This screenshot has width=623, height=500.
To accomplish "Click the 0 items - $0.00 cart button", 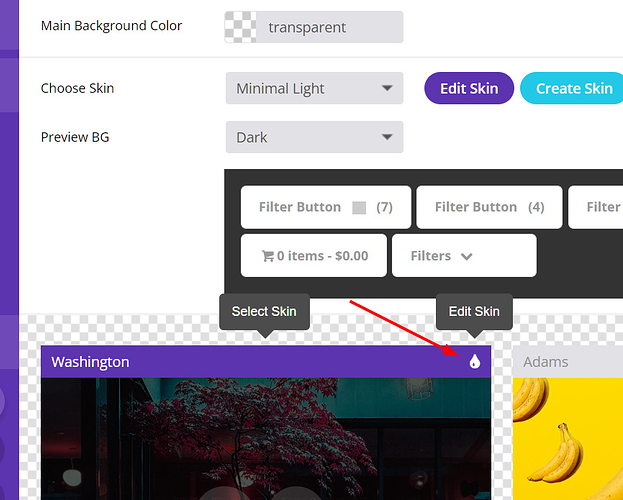I will (x=314, y=256).
